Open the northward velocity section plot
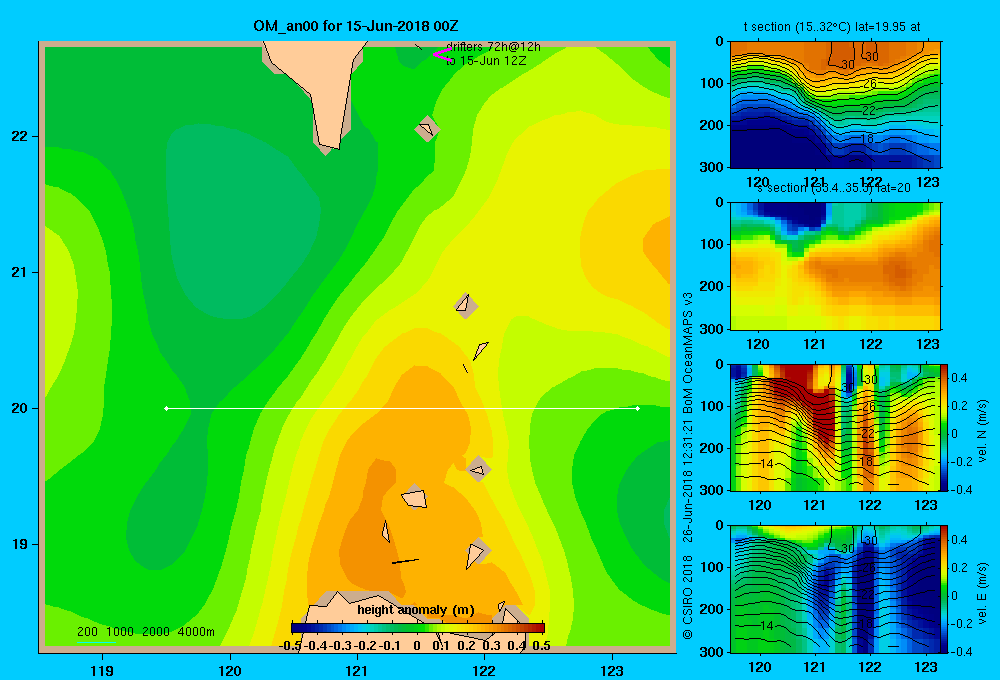Viewport: 1000px width, 680px height. coord(835,427)
